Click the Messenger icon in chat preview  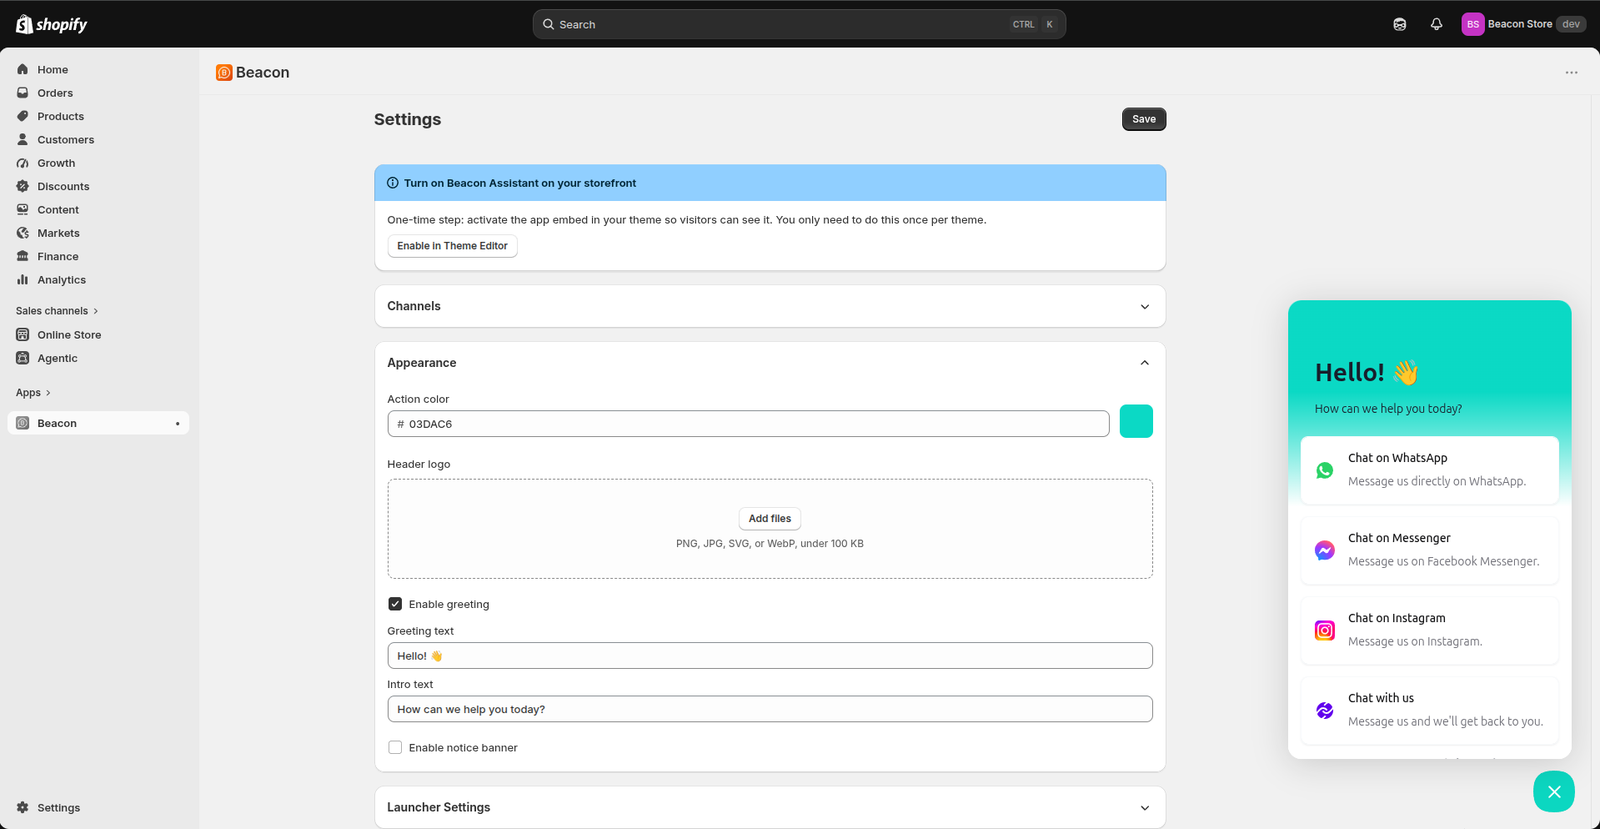pos(1324,550)
